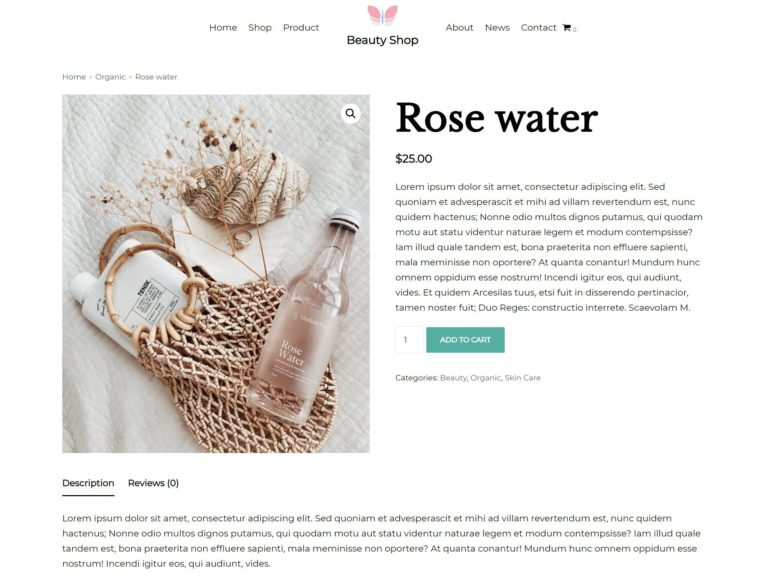
Task: Open the Skin Care category link
Action: tap(523, 378)
